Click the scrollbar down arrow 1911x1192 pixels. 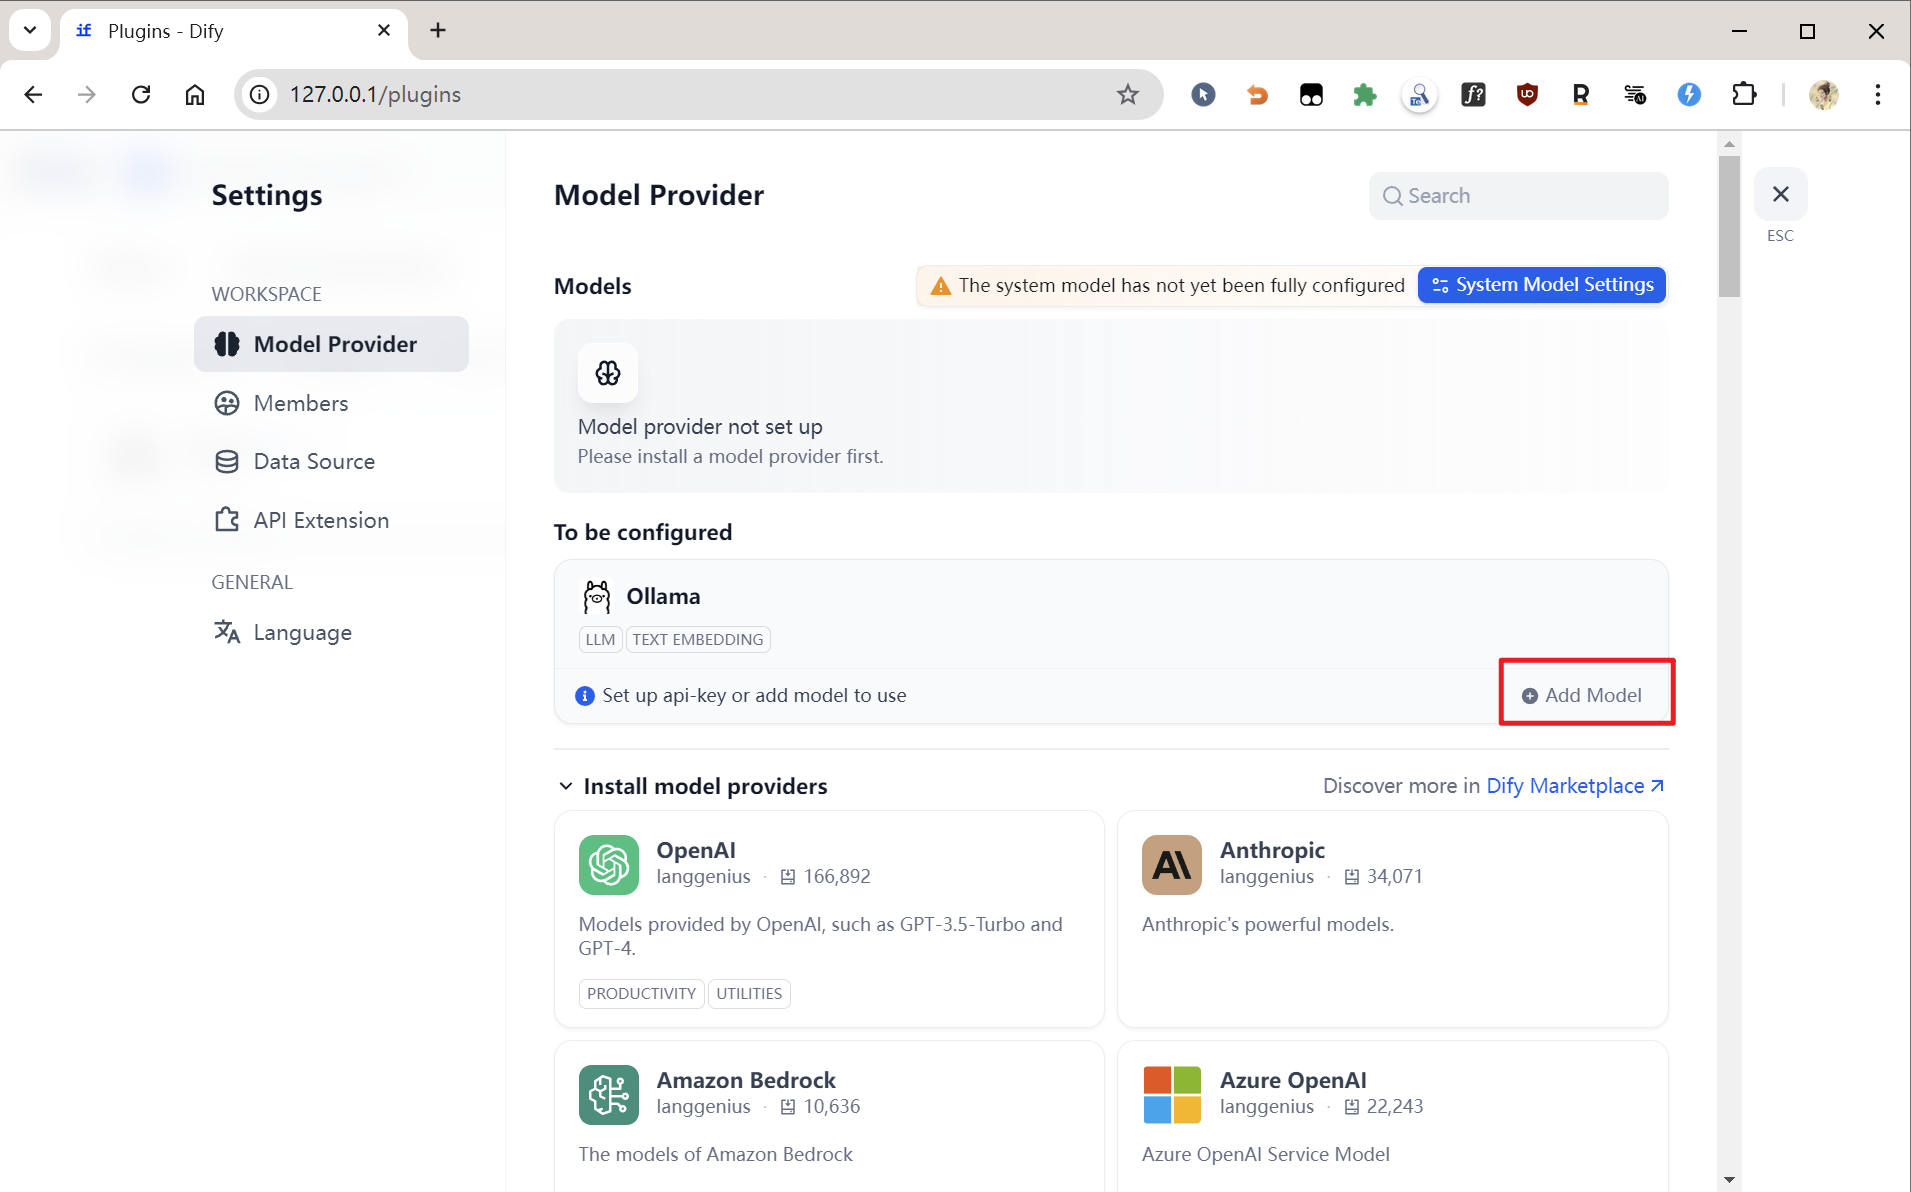coord(1729,1180)
